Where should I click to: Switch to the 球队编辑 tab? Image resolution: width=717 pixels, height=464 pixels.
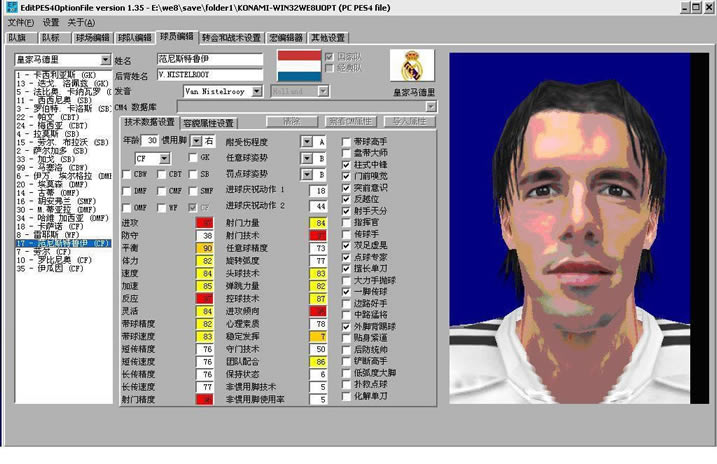(135, 38)
